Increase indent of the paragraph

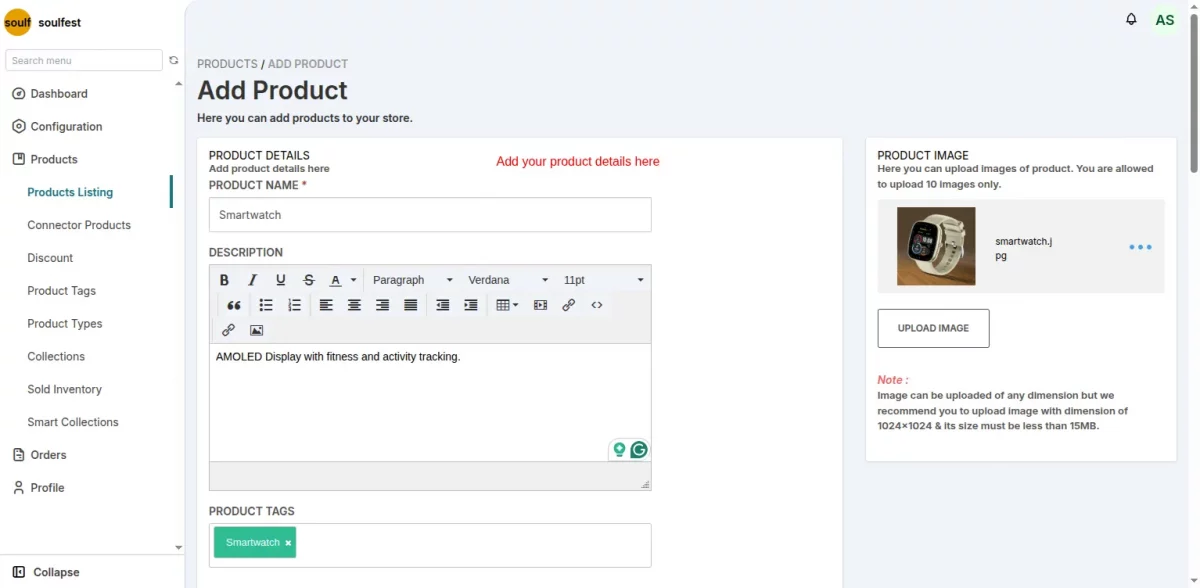point(470,305)
